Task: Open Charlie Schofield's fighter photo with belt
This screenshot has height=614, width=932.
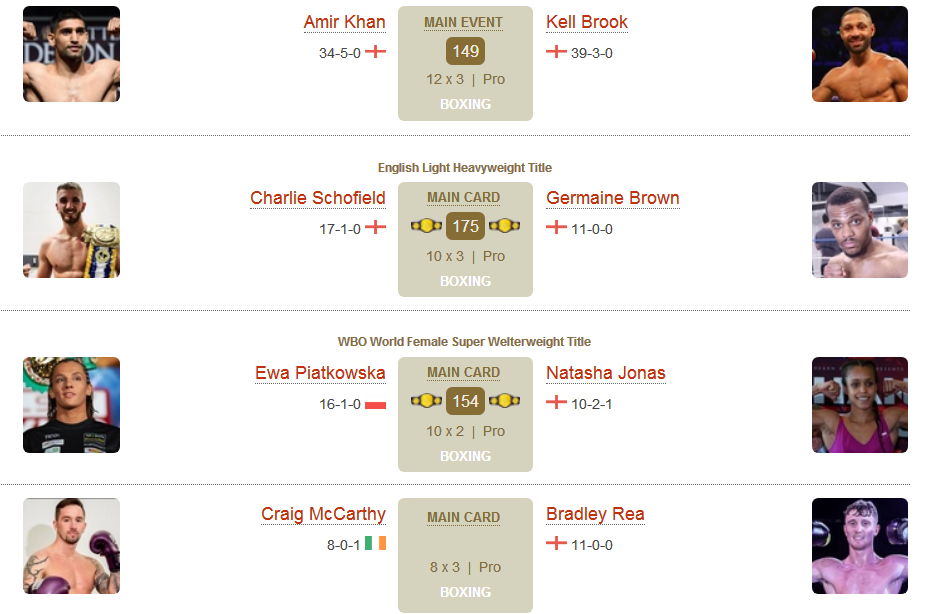Action: (x=71, y=230)
